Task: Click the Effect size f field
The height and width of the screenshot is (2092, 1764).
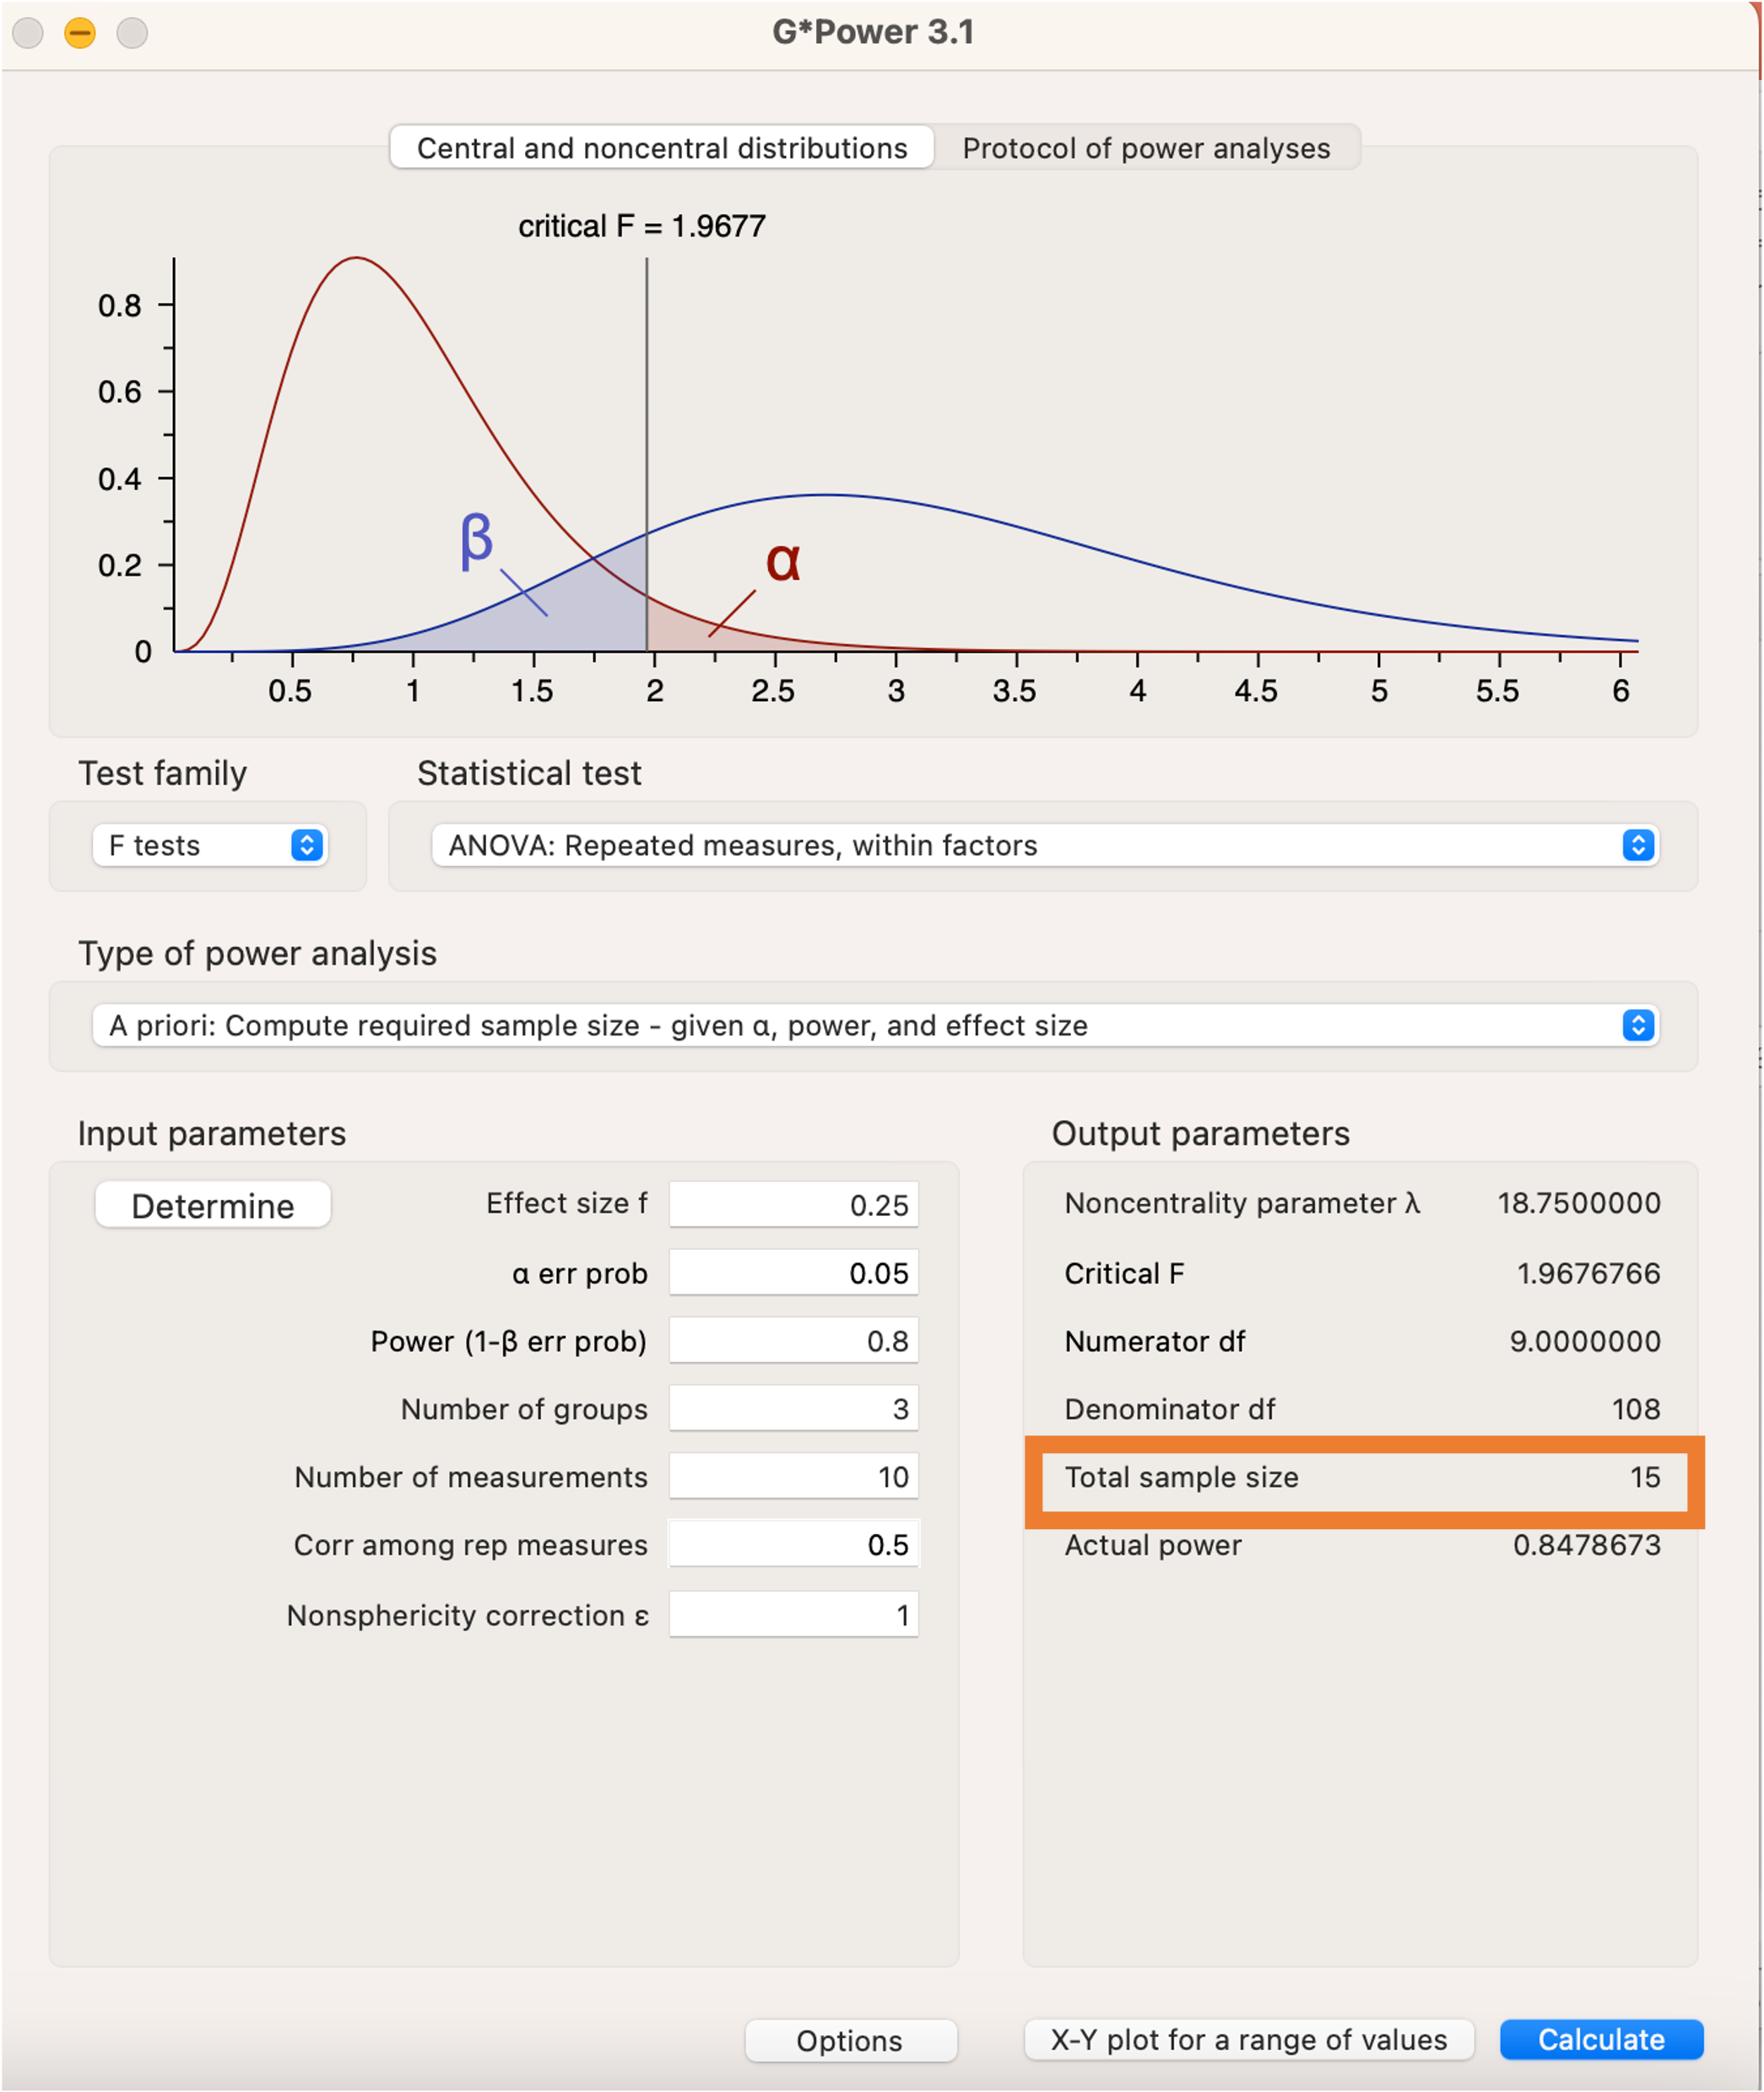Action: tap(793, 1204)
